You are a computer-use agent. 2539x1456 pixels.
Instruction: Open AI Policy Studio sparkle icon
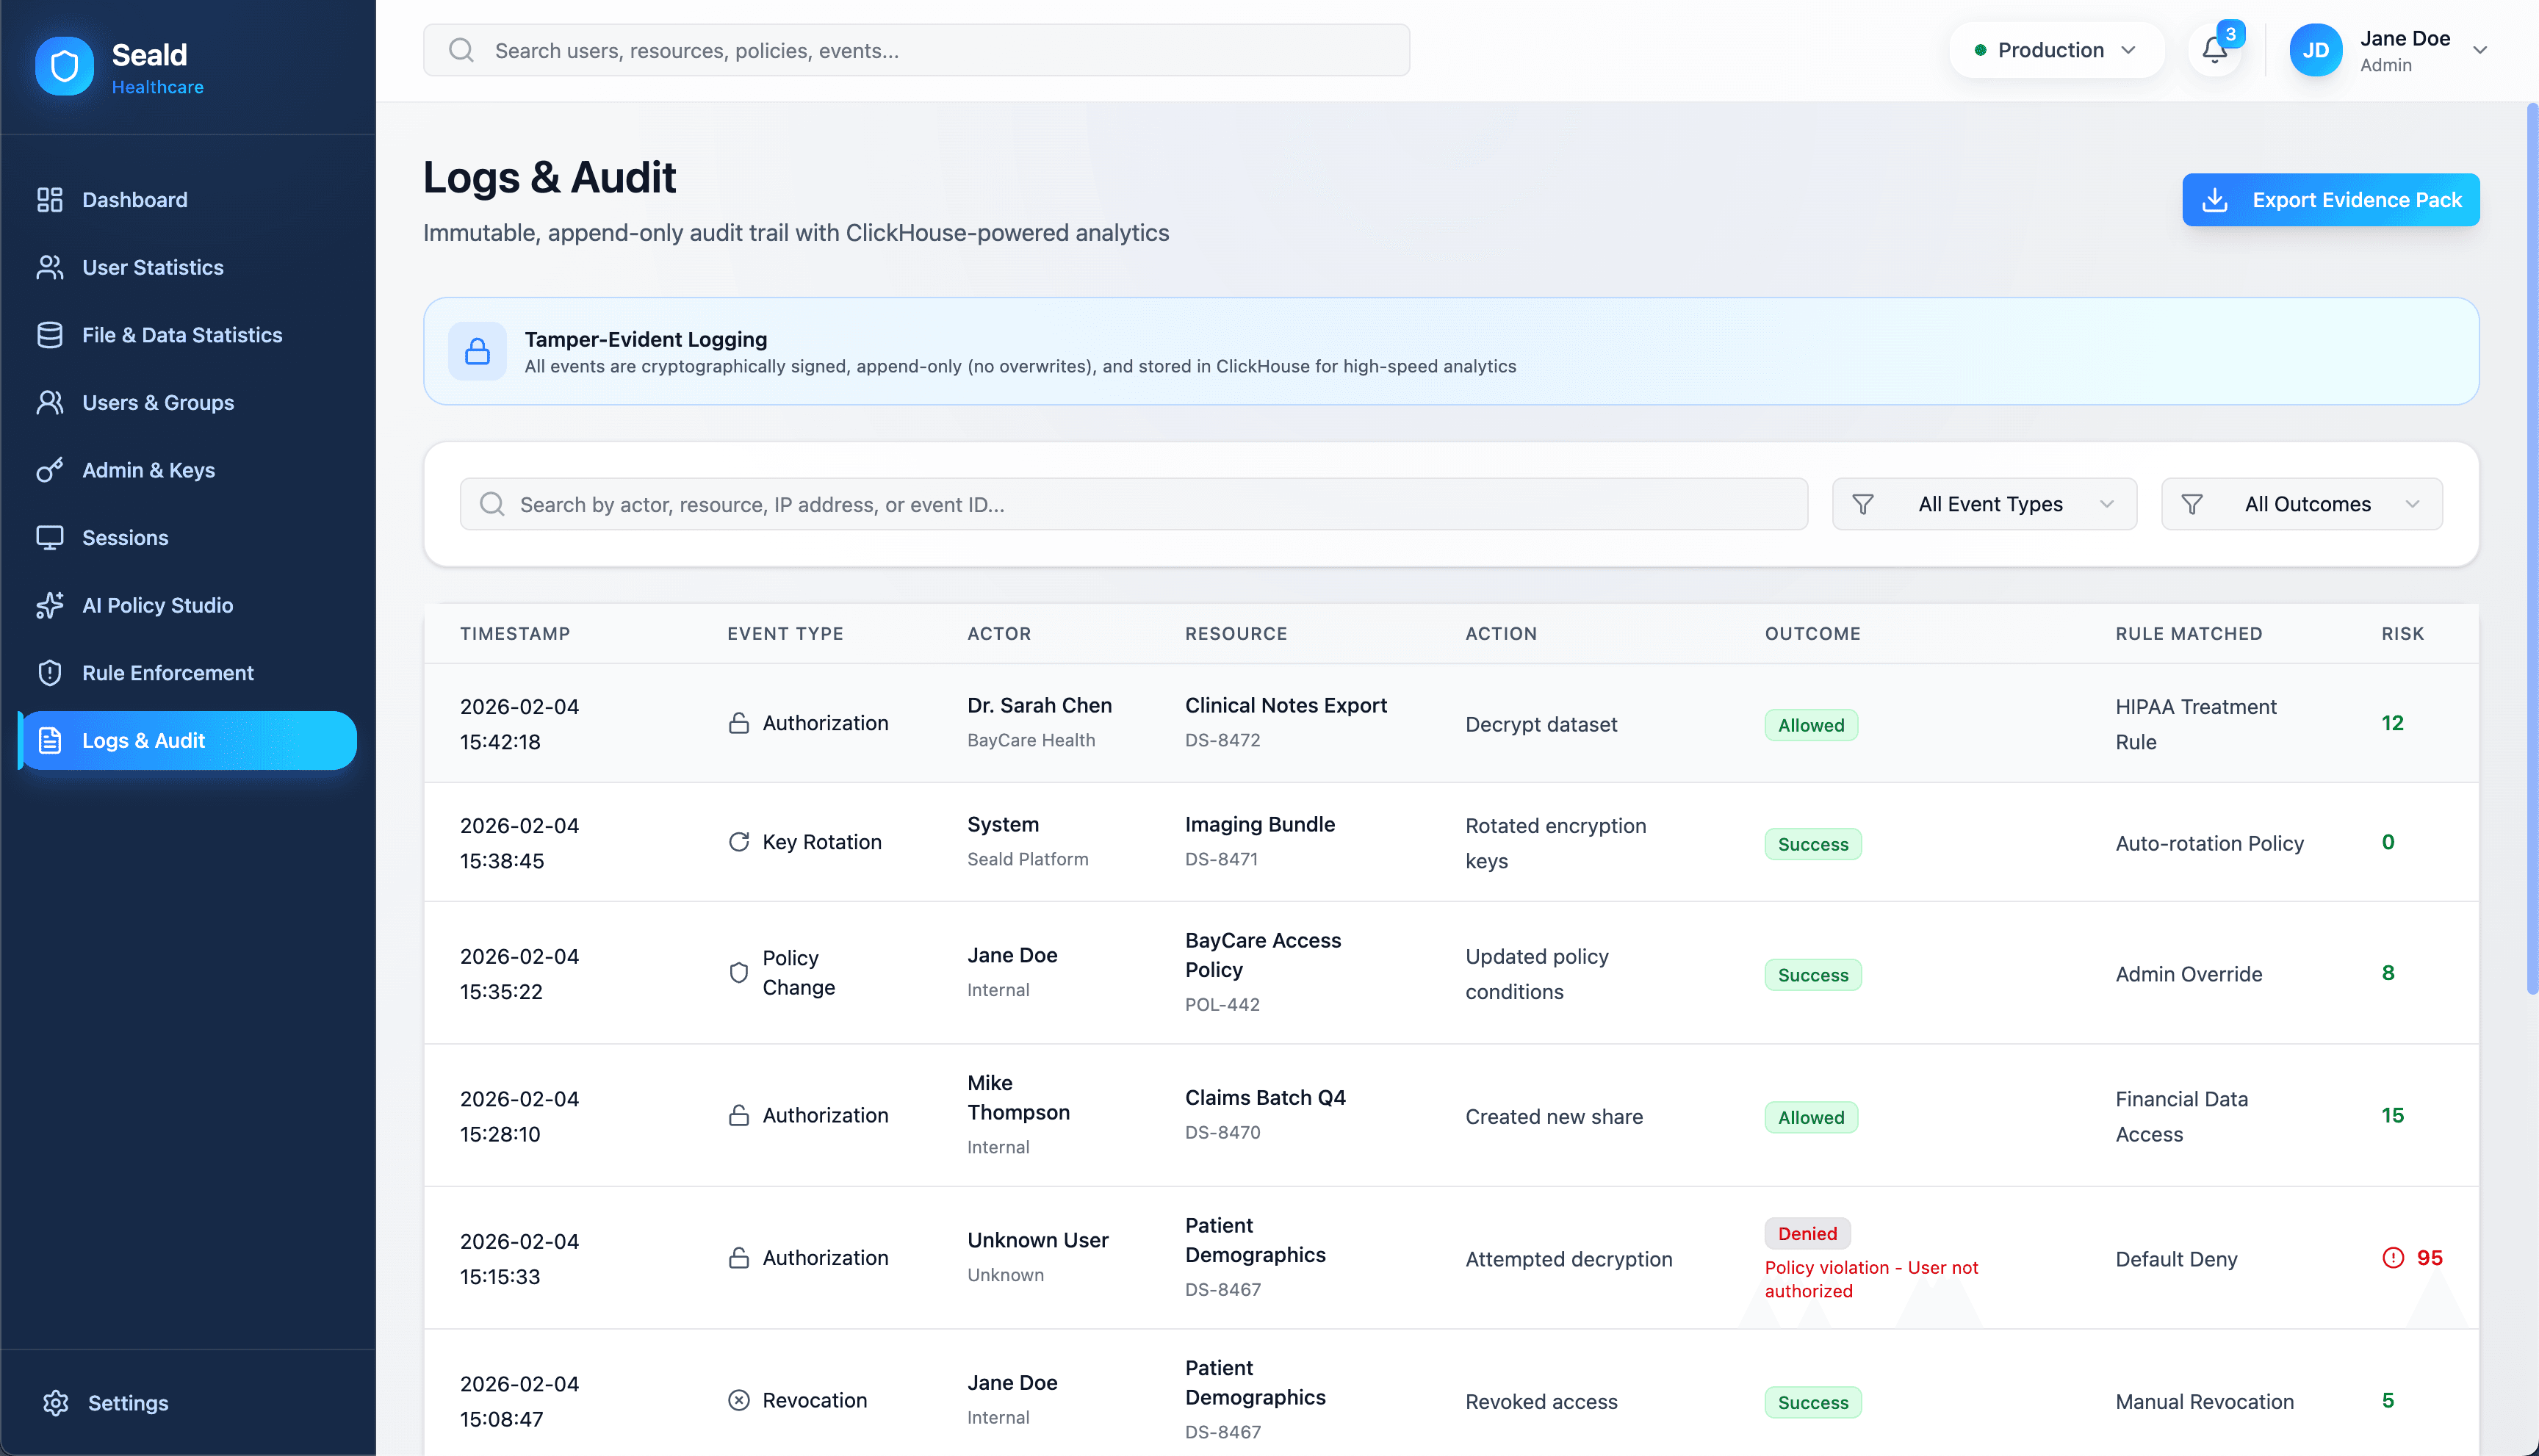coord(50,605)
